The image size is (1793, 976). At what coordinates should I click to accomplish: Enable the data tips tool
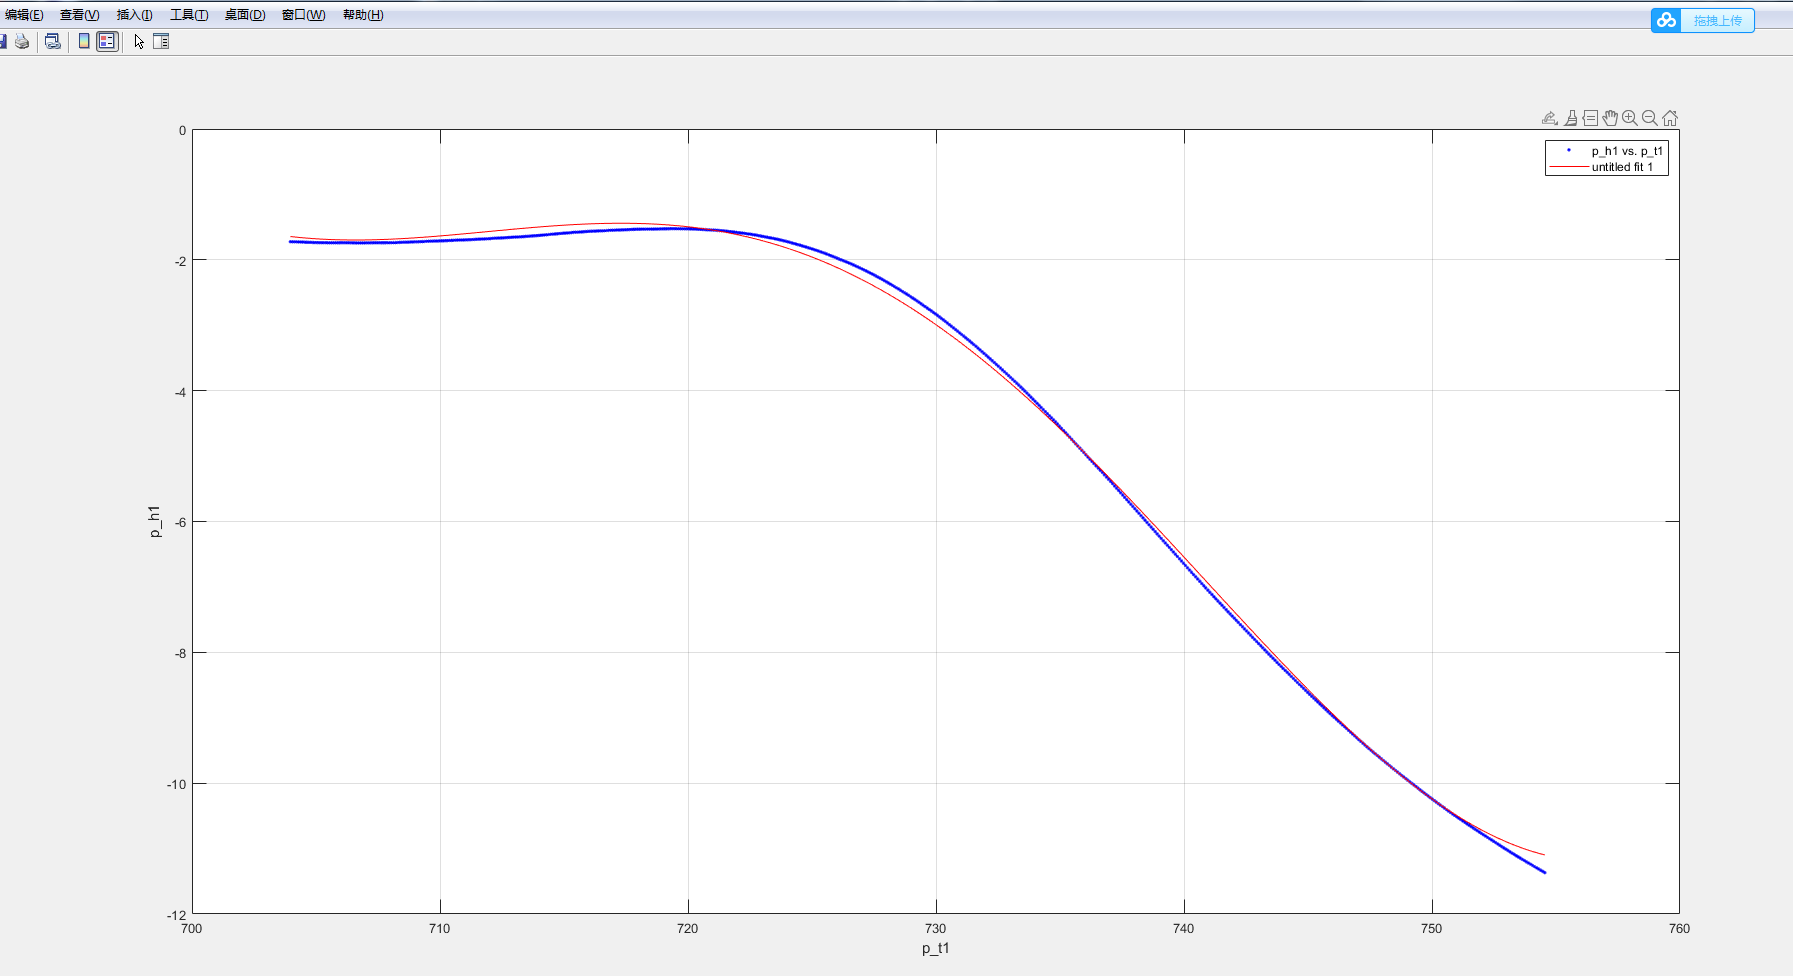(1590, 118)
